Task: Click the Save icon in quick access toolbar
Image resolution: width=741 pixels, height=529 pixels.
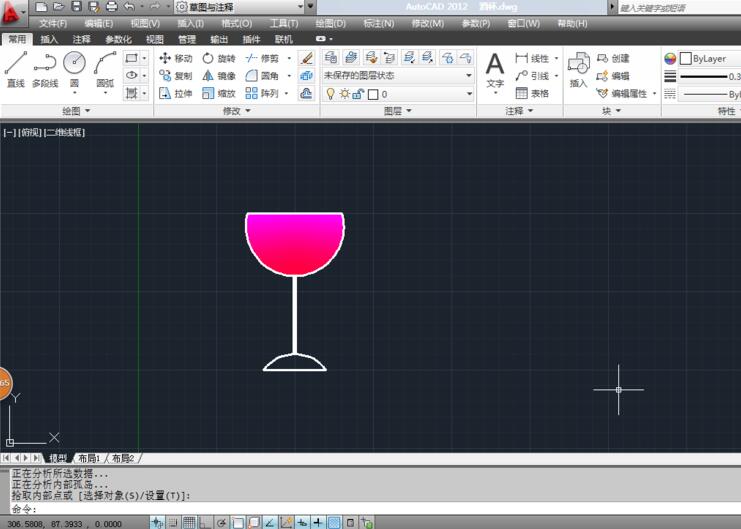Action: [x=77, y=7]
